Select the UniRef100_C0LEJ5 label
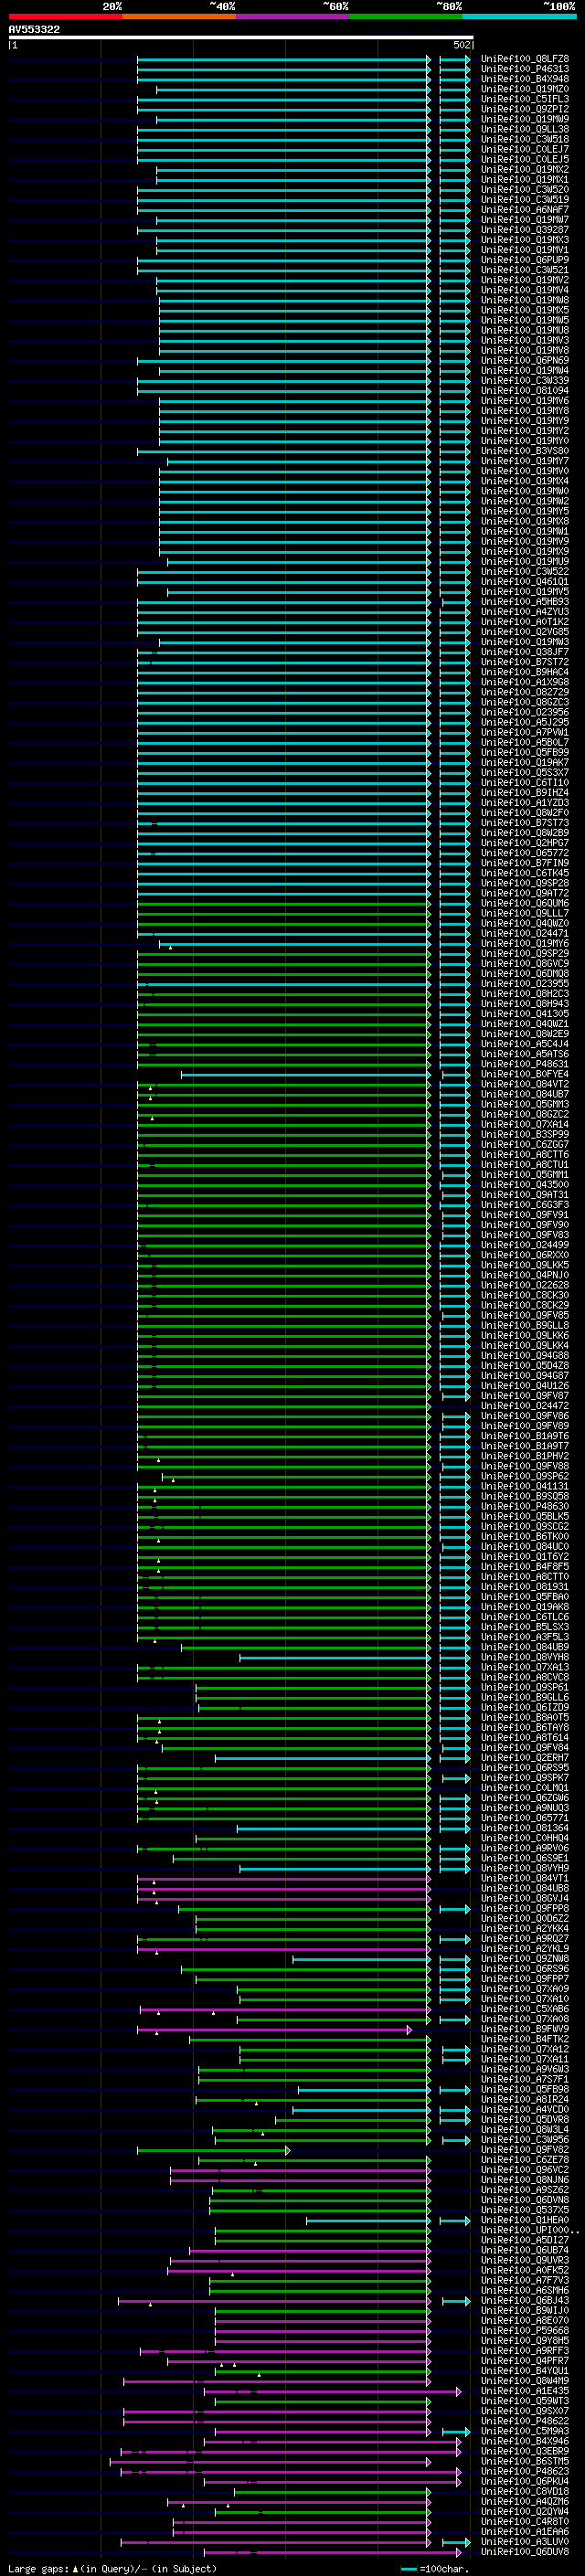The width and height of the screenshot is (585, 2576). [x=525, y=159]
